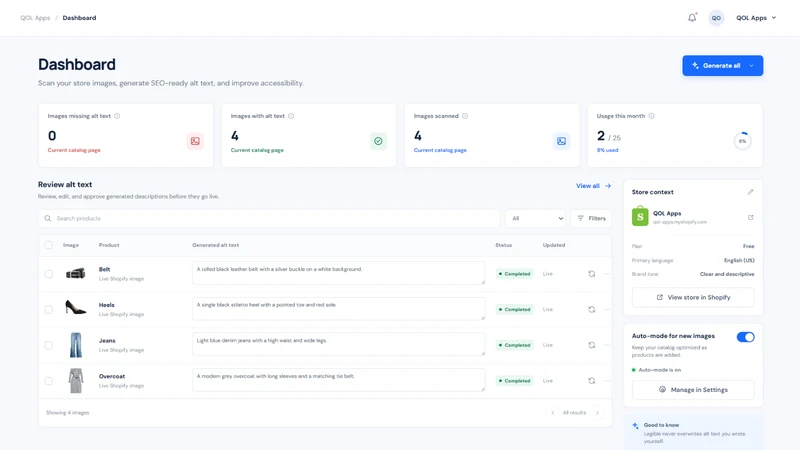Show info for Usage this month
The height and width of the screenshot is (450, 800).
click(x=652, y=116)
